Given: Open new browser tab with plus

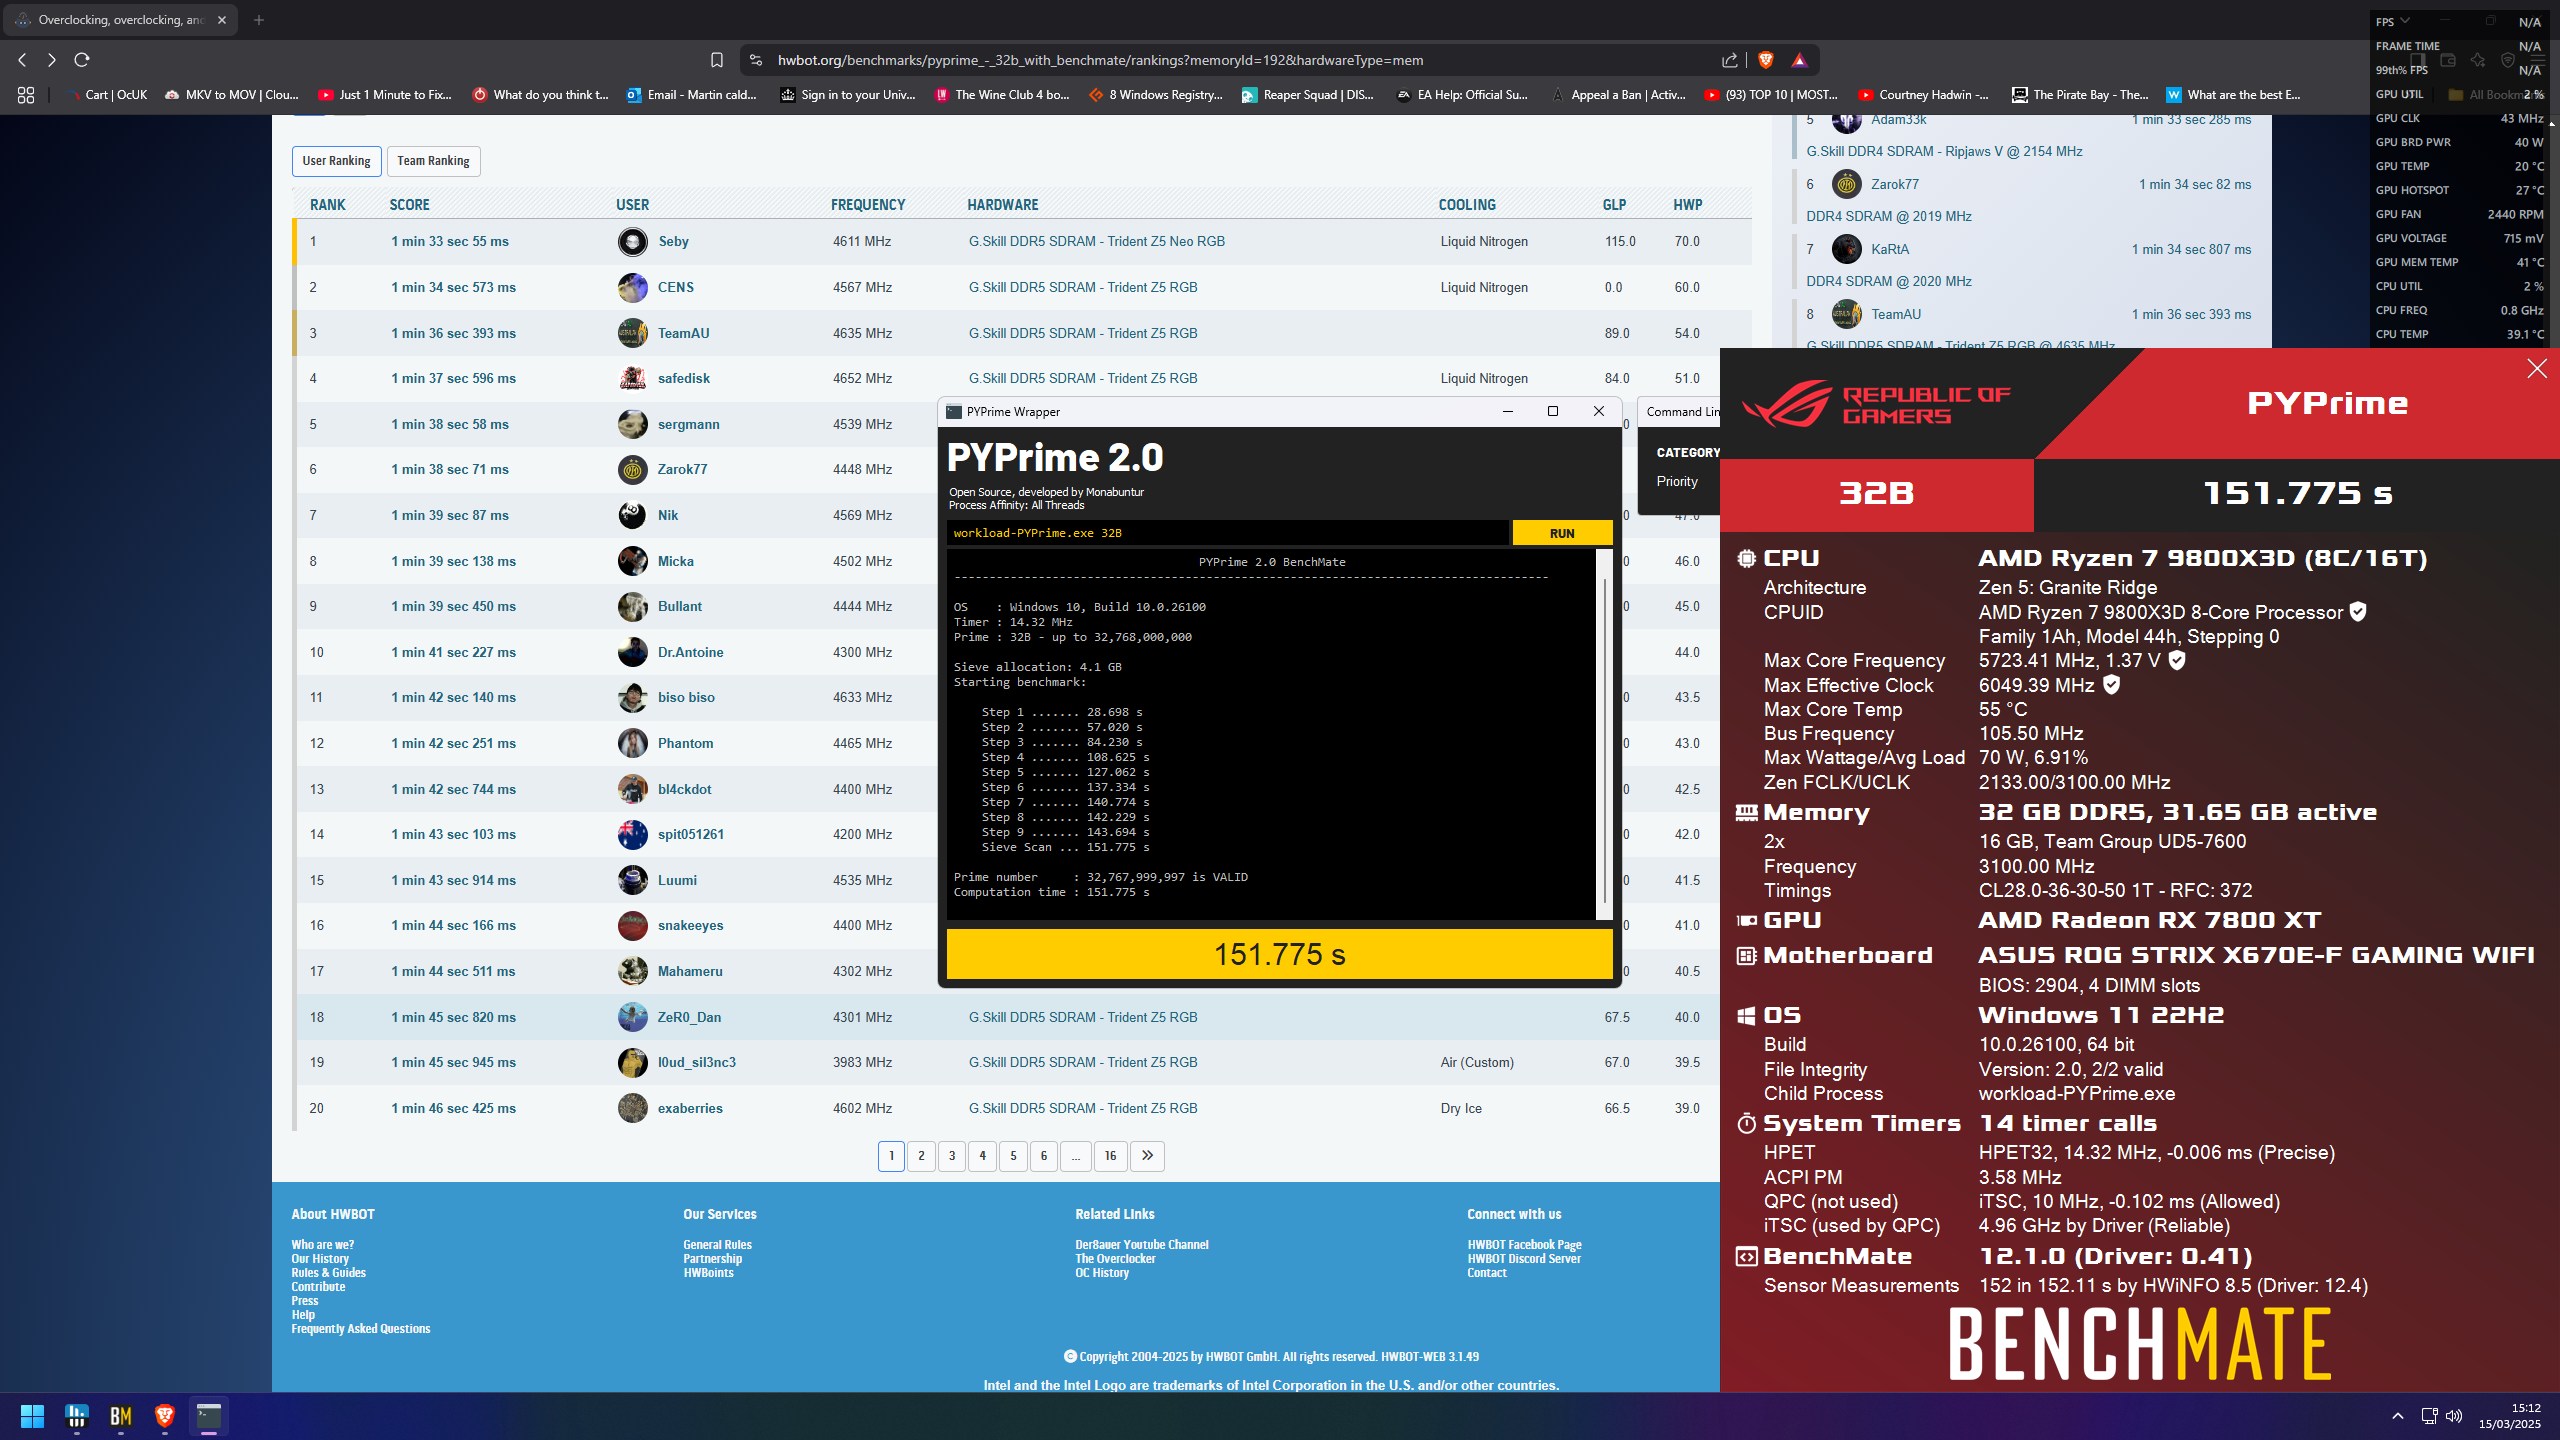Looking at the screenshot, I should click(259, 20).
